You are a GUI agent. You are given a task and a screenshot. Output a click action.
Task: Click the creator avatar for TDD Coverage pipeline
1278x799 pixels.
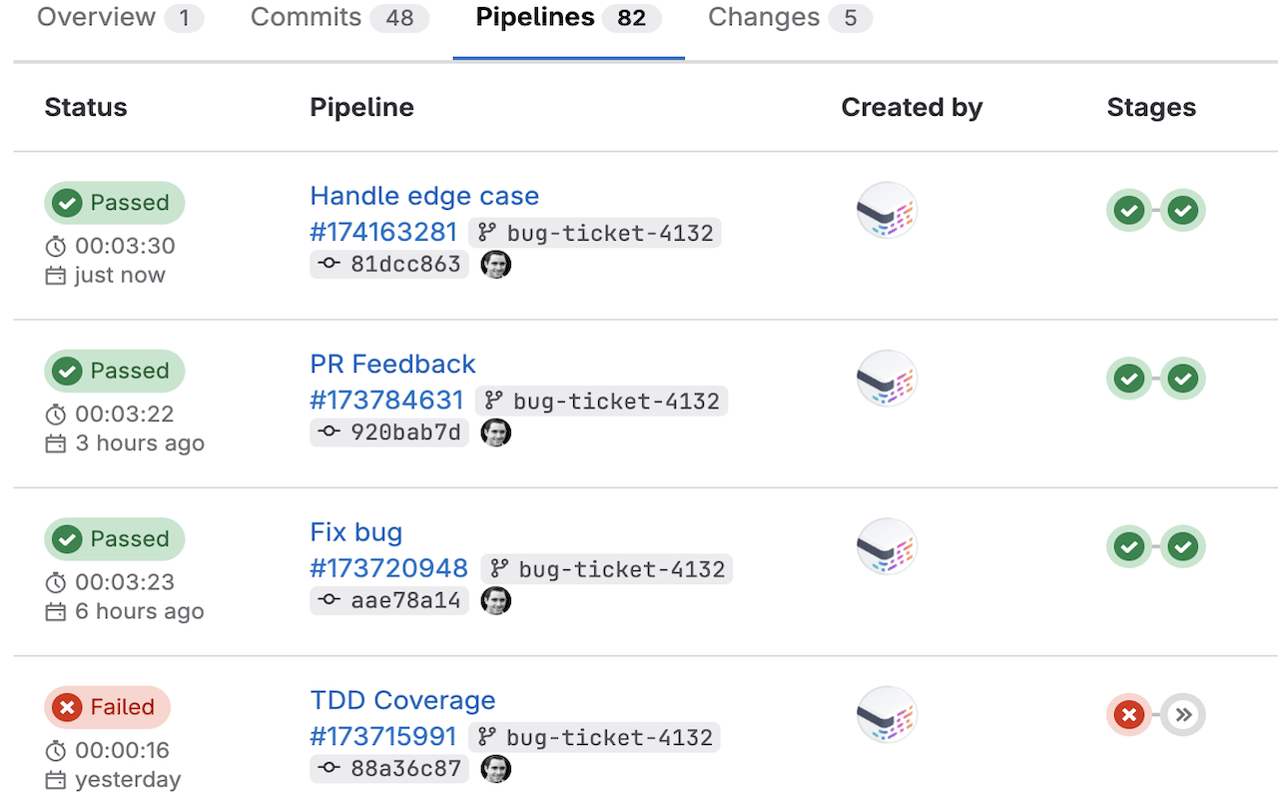pyautogui.click(x=887, y=715)
